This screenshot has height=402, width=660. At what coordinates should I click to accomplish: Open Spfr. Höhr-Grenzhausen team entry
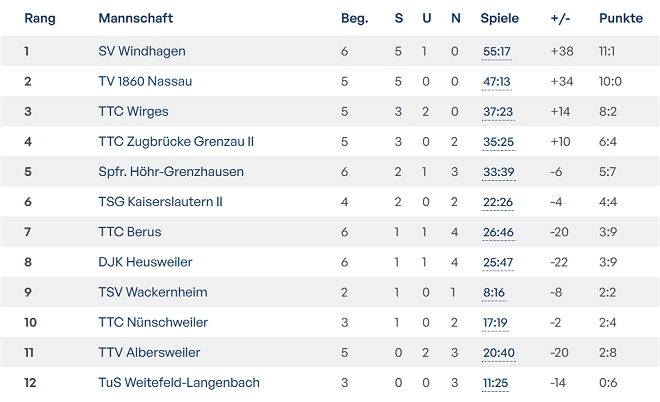pos(171,172)
